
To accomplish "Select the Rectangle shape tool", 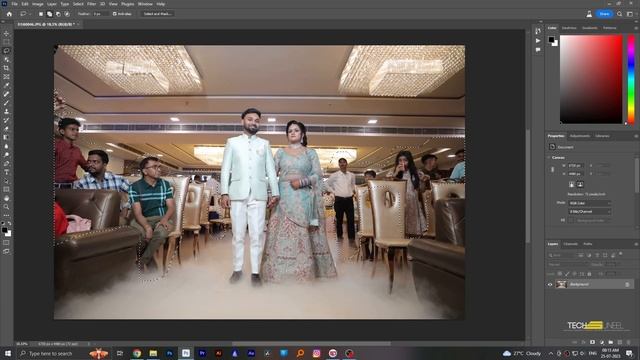I will (x=6, y=189).
